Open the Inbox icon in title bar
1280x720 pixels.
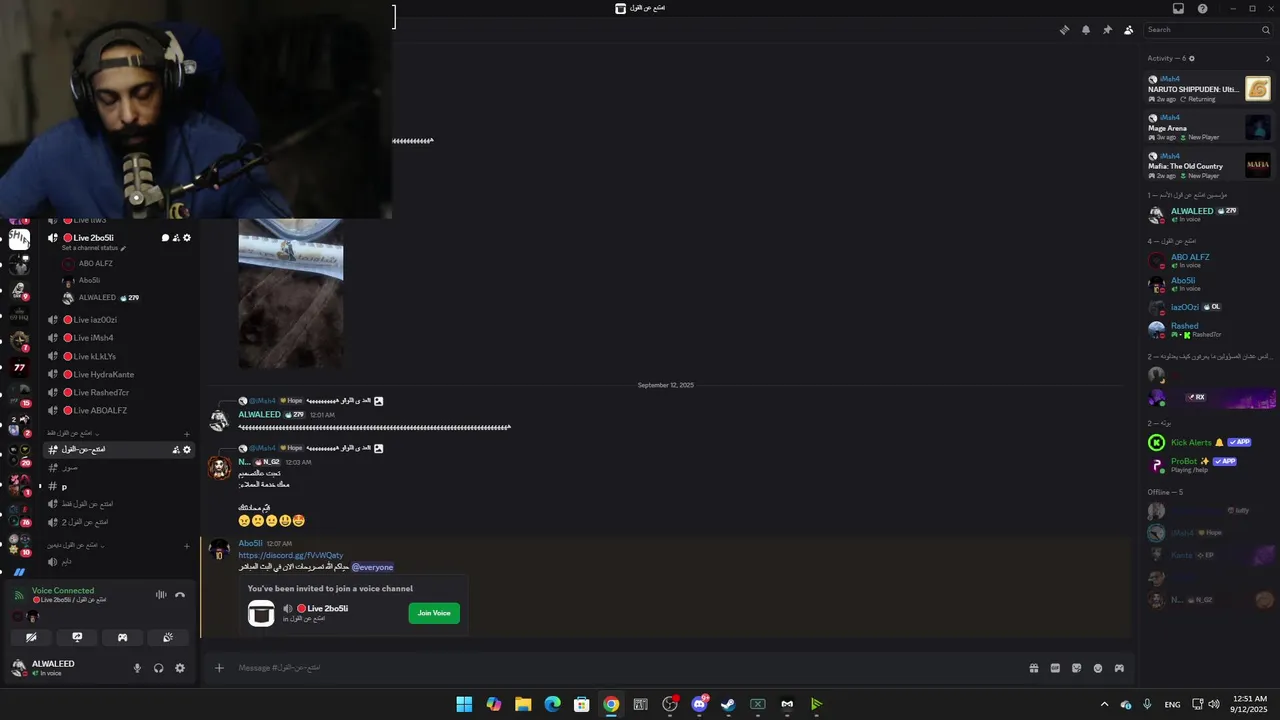[1178, 9]
